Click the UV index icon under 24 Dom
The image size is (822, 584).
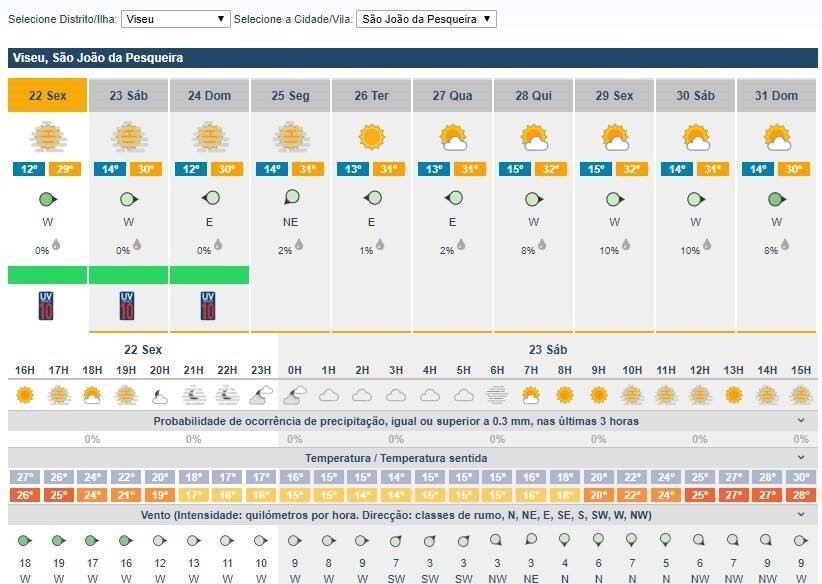pyautogui.click(x=208, y=305)
